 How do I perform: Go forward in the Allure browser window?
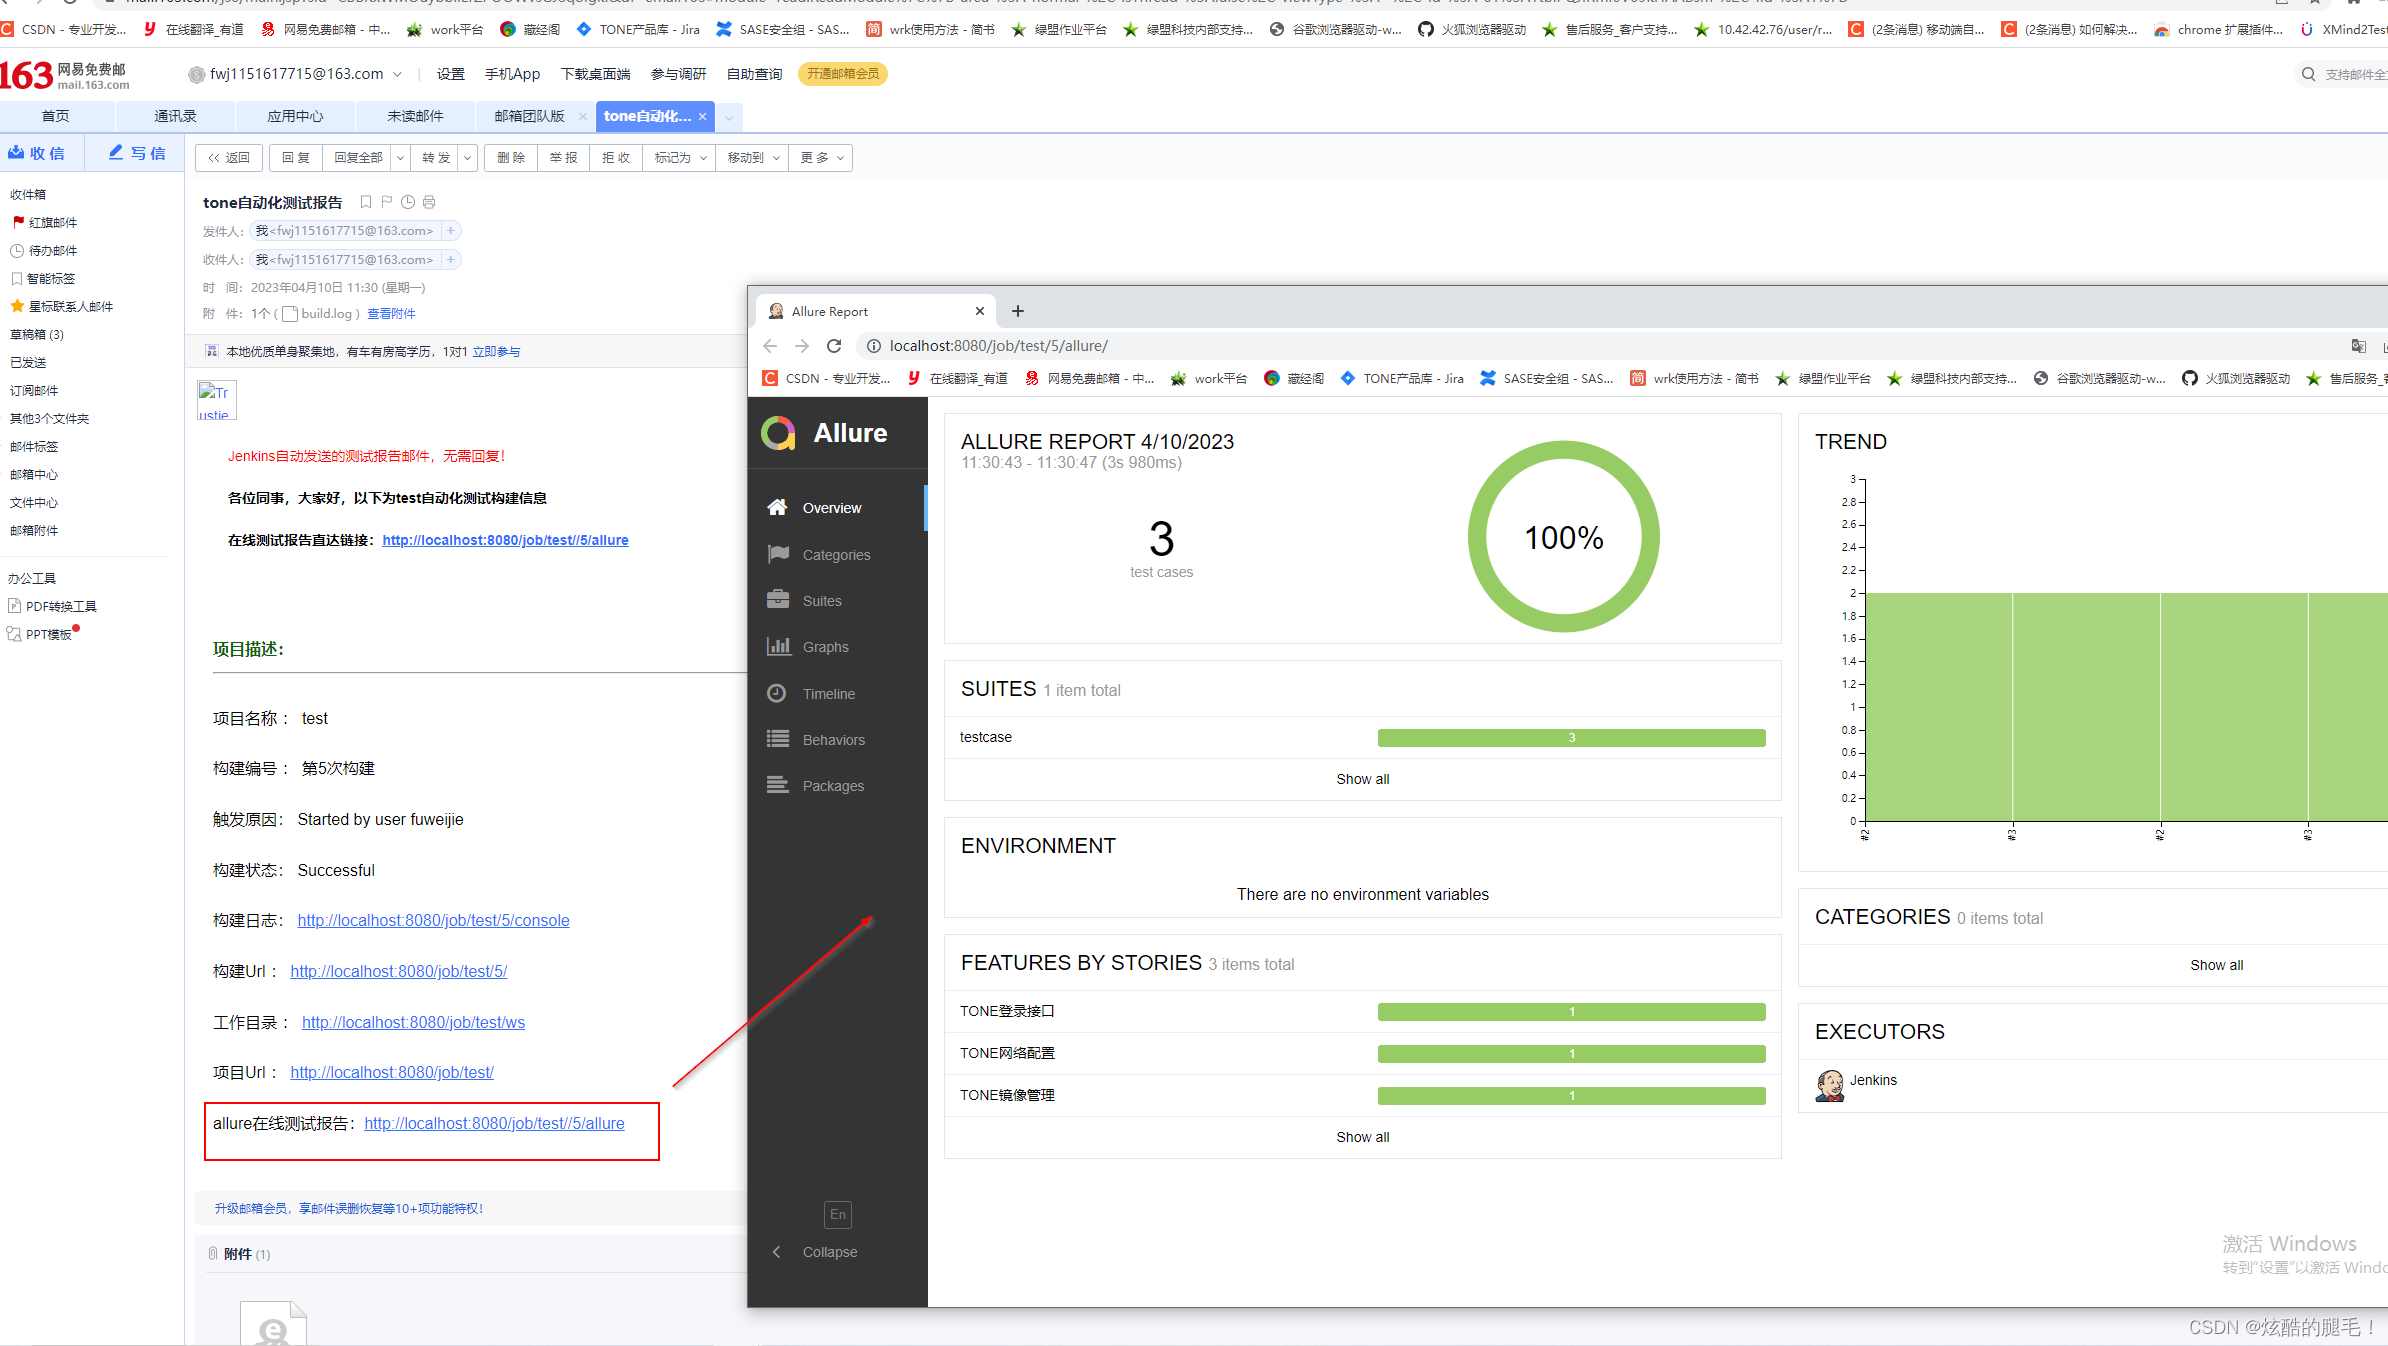coord(802,346)
